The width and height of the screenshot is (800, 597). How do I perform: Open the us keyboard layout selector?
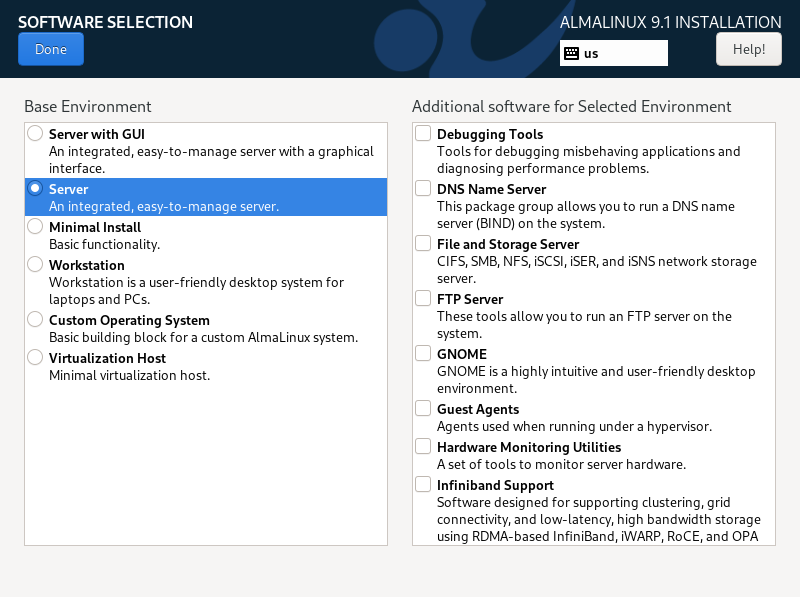coord(613,53)
